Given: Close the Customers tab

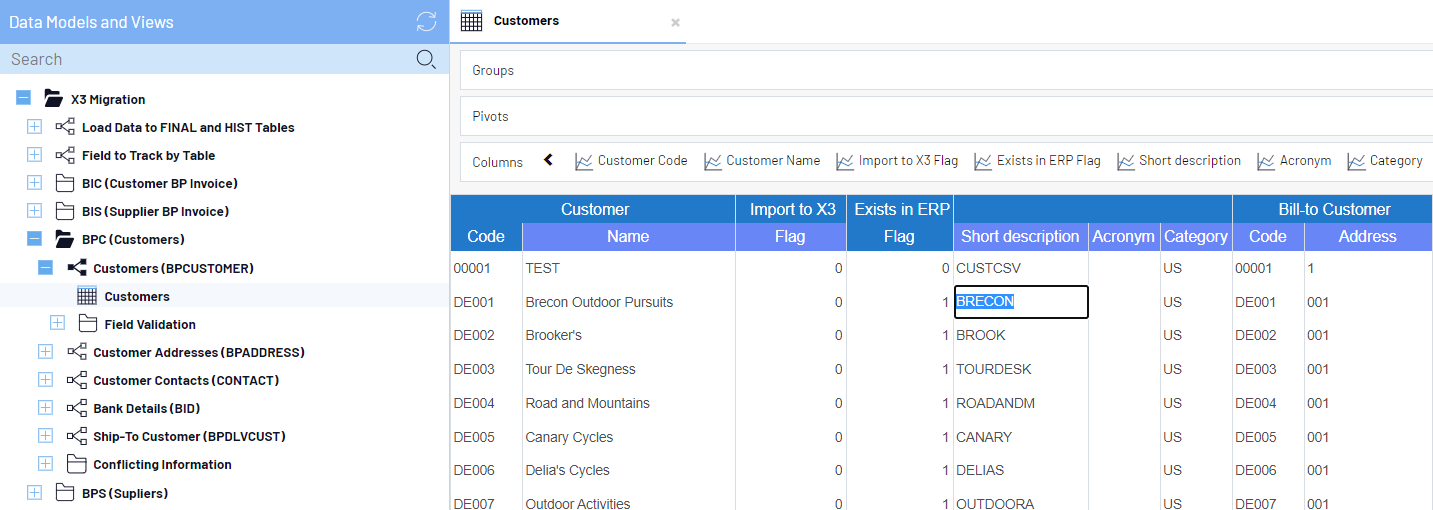Looking at the screenshot, I should click(x=675, y=22).
